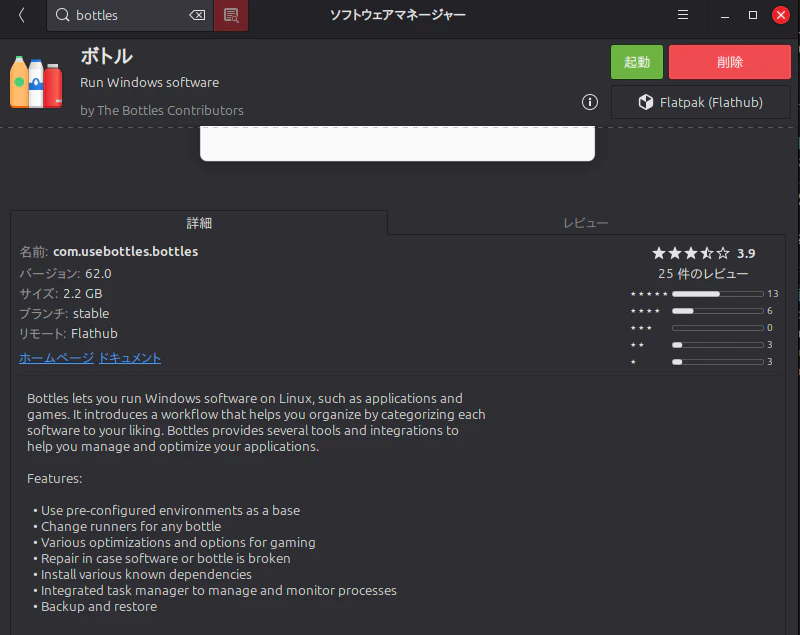Click the version value 62.0
Viewport: 800px width, 635px height.
pos(98,274)
